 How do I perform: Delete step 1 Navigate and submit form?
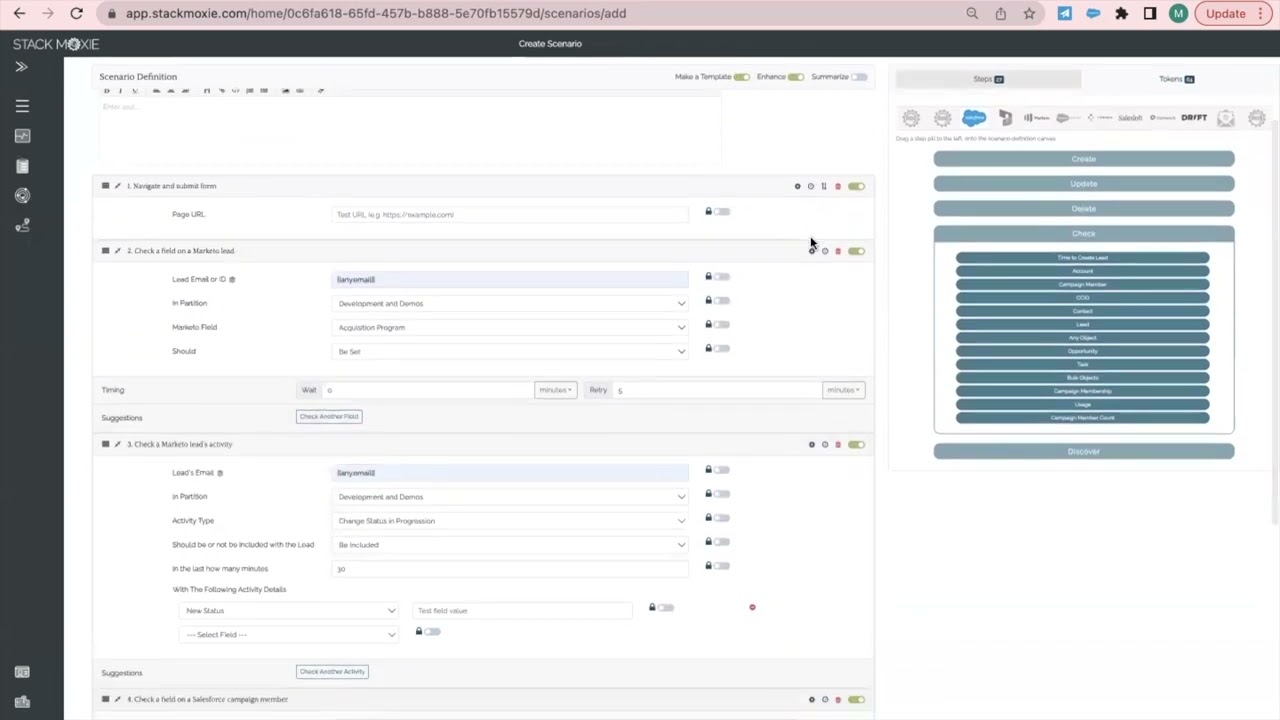(838, 186)
